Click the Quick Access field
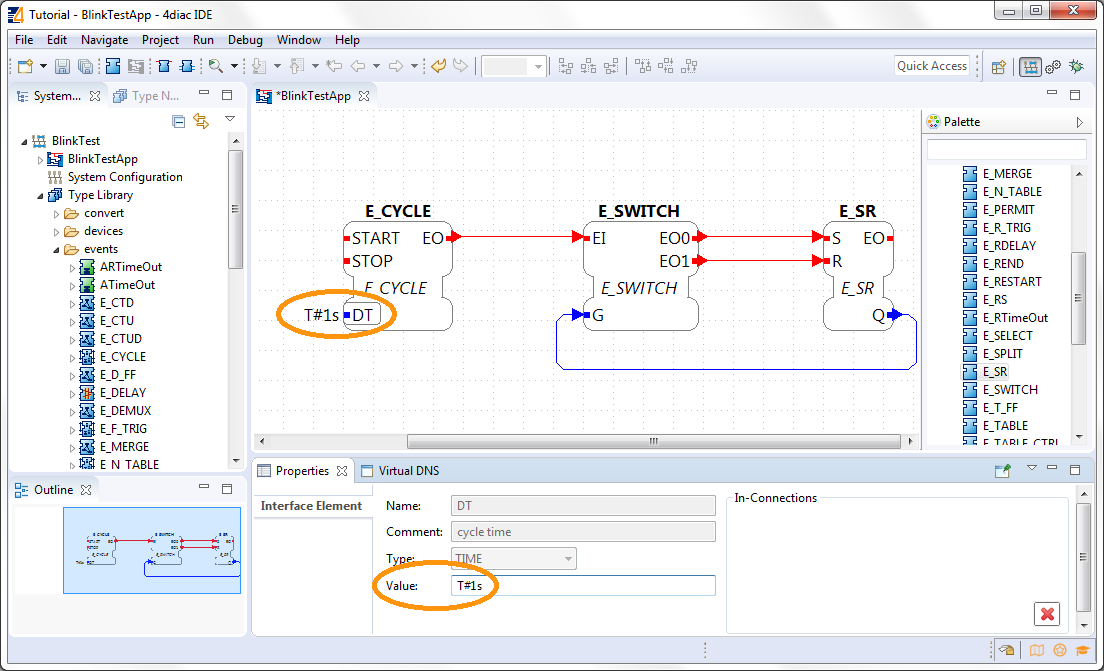This screenshot has width=1104, height=671. (x=931, y=66)
